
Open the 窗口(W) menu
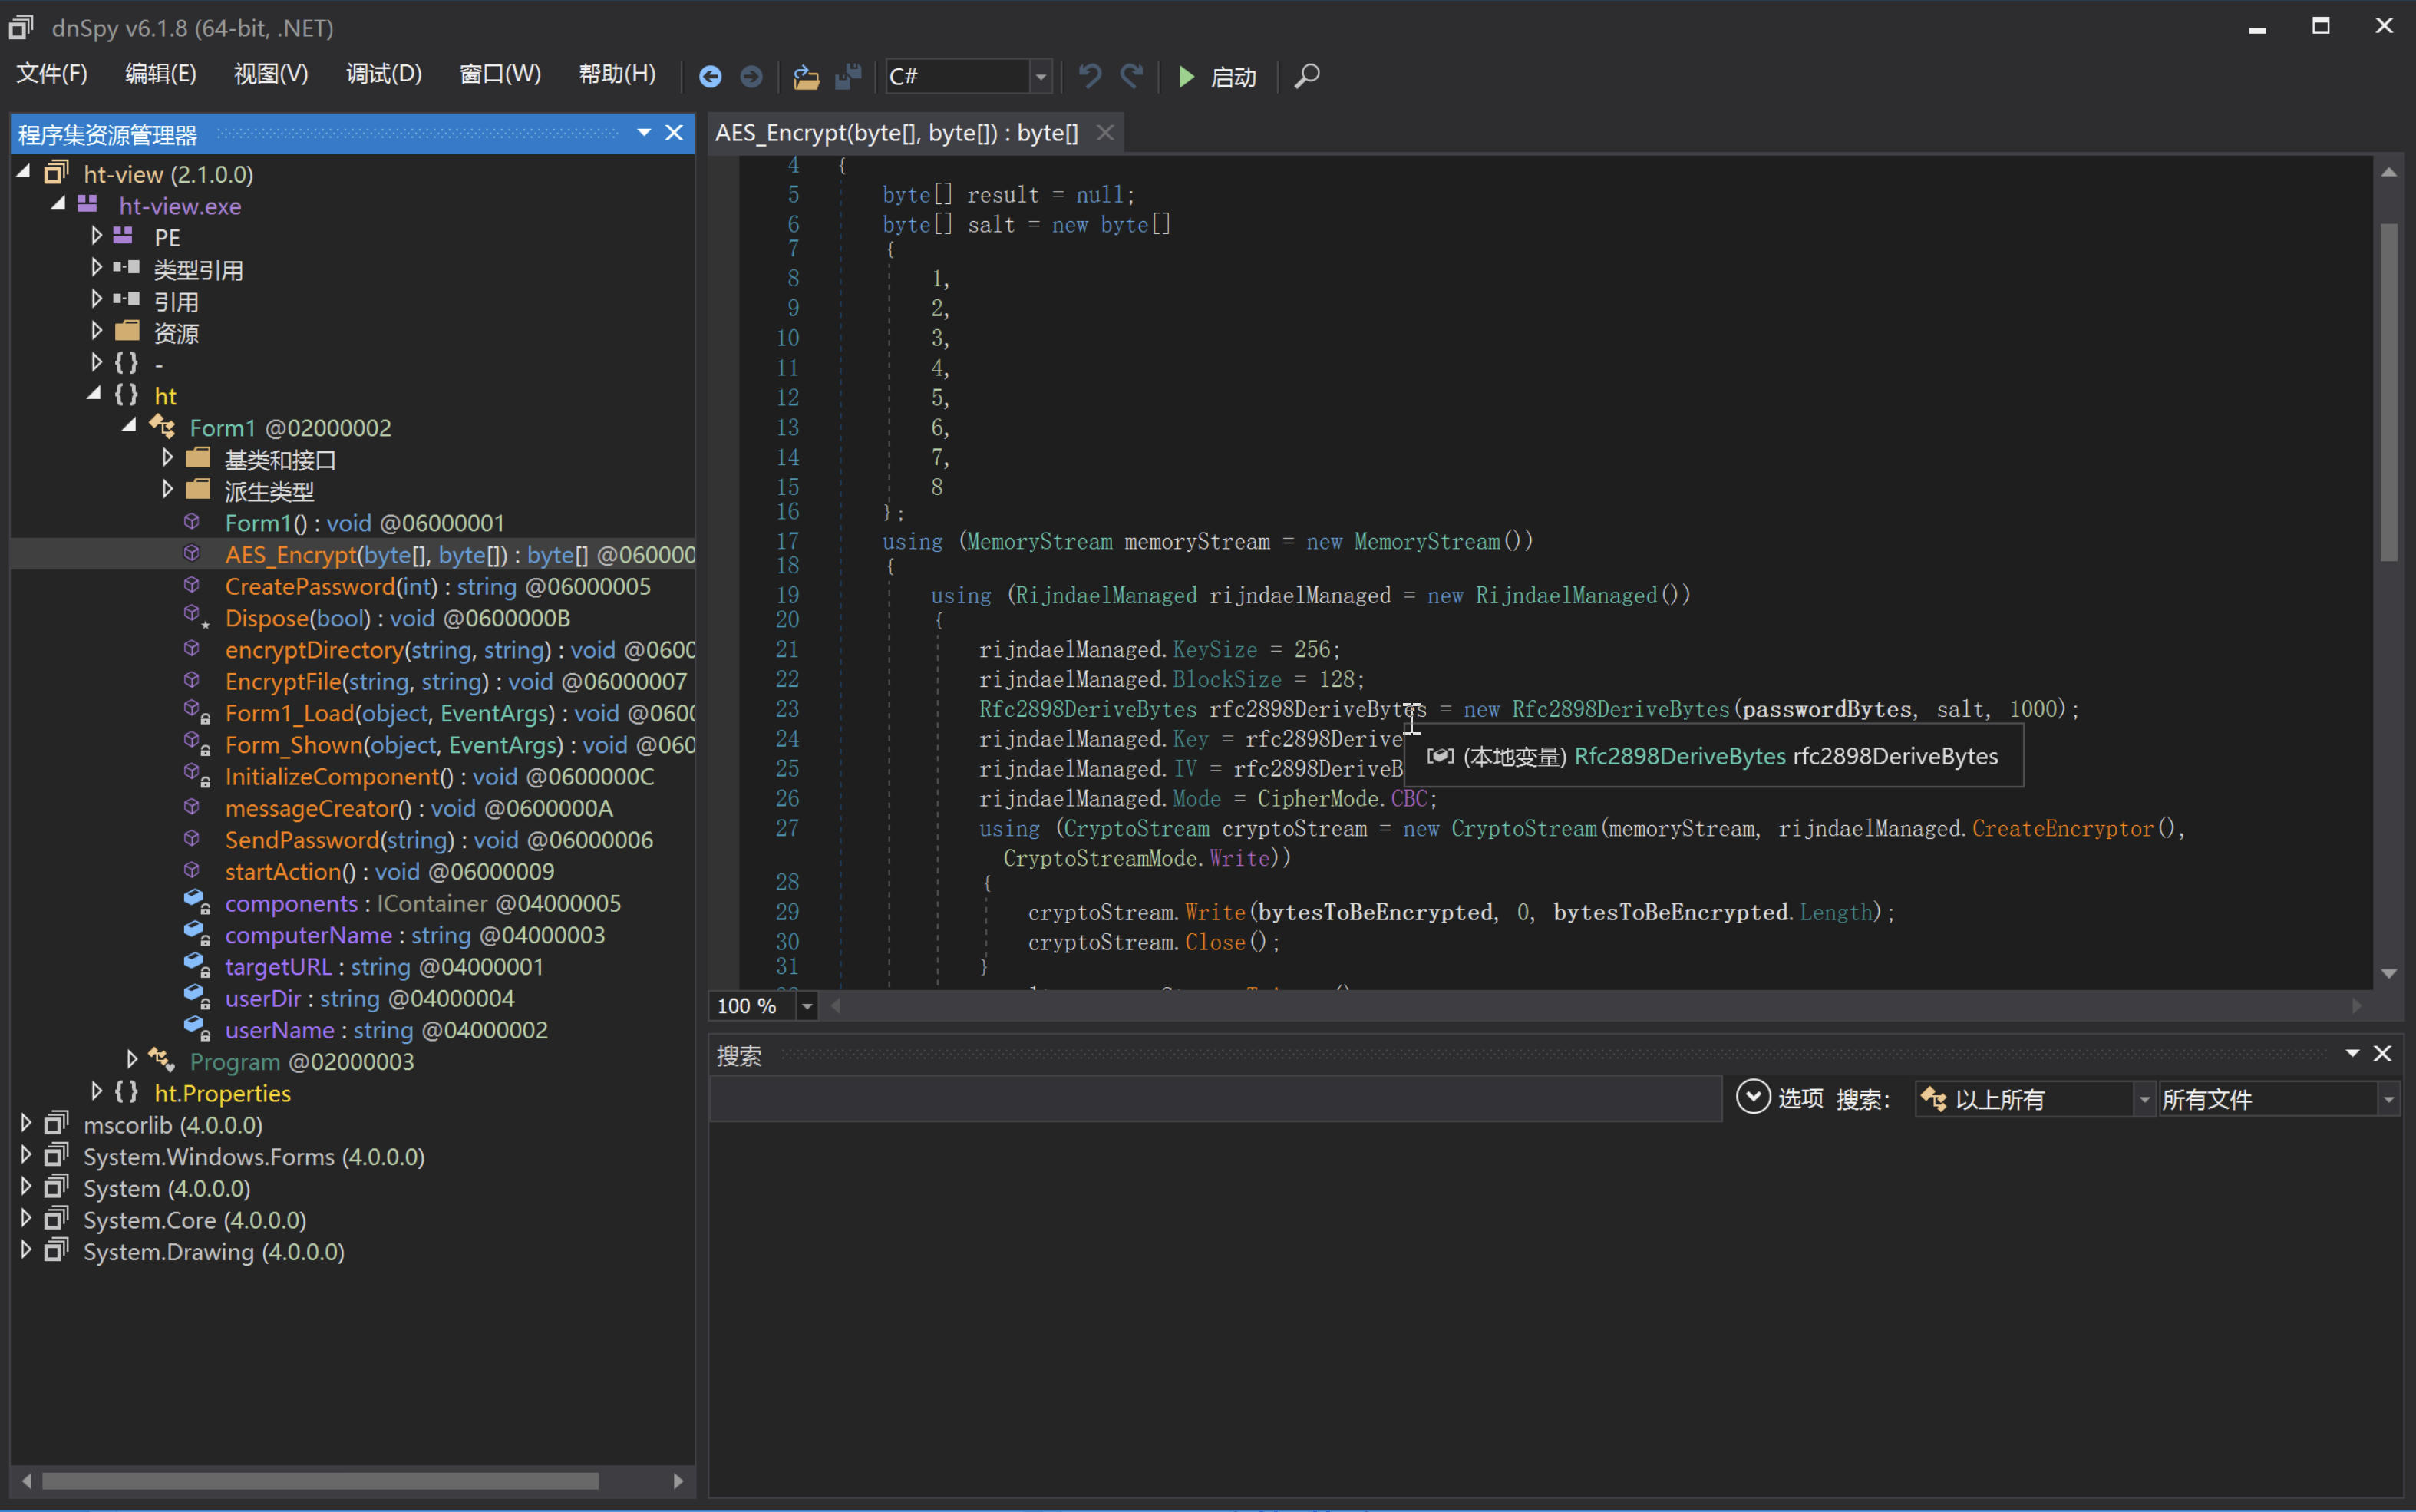pyautogui.click(x=500, y=74)
